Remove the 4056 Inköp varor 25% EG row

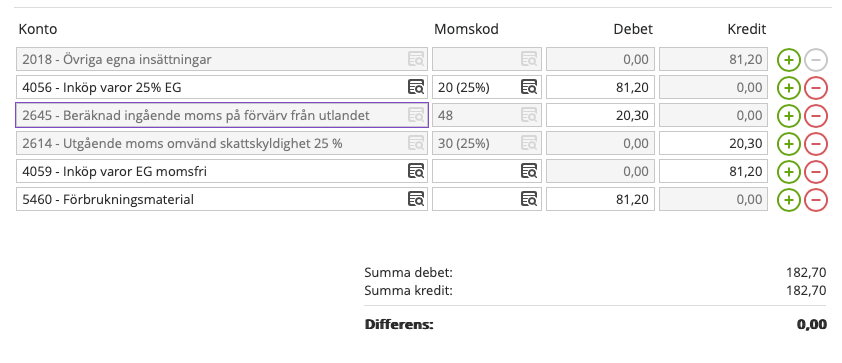coord(816,88)
